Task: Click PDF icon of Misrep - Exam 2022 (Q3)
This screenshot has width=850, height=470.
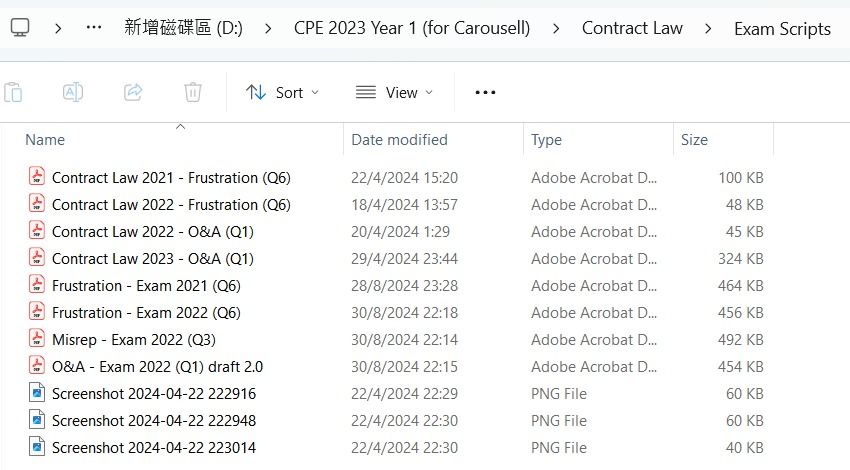Action: tap(37, 339)
